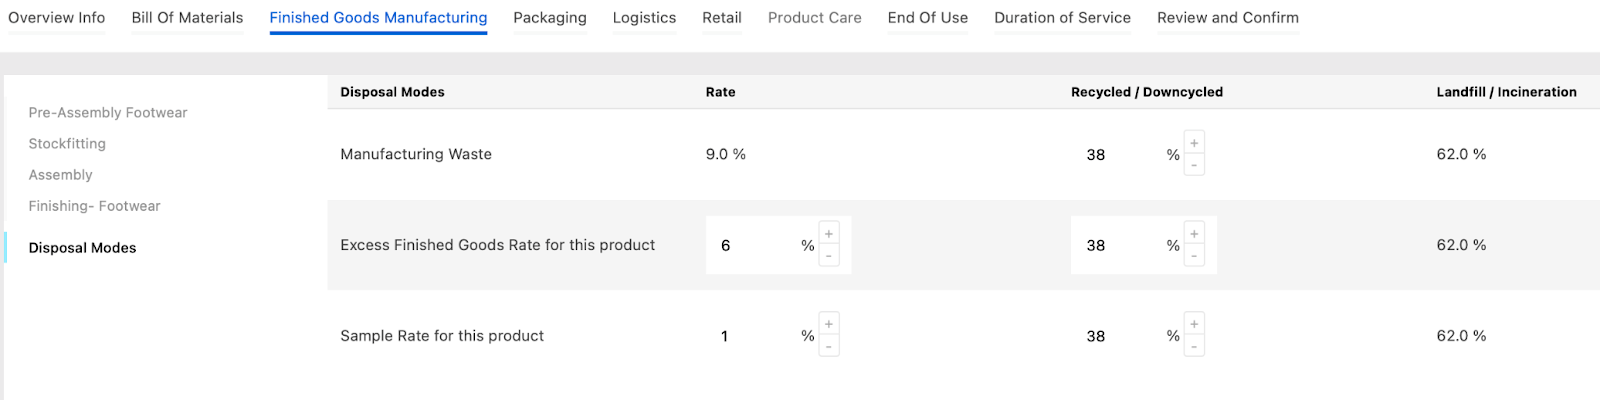Image resolution: width=1600 pixels, height=400 pixels.
Task: Decrement Sample Rate recycled percentage
Action: pyautogui.click(x=1194, y=347)
